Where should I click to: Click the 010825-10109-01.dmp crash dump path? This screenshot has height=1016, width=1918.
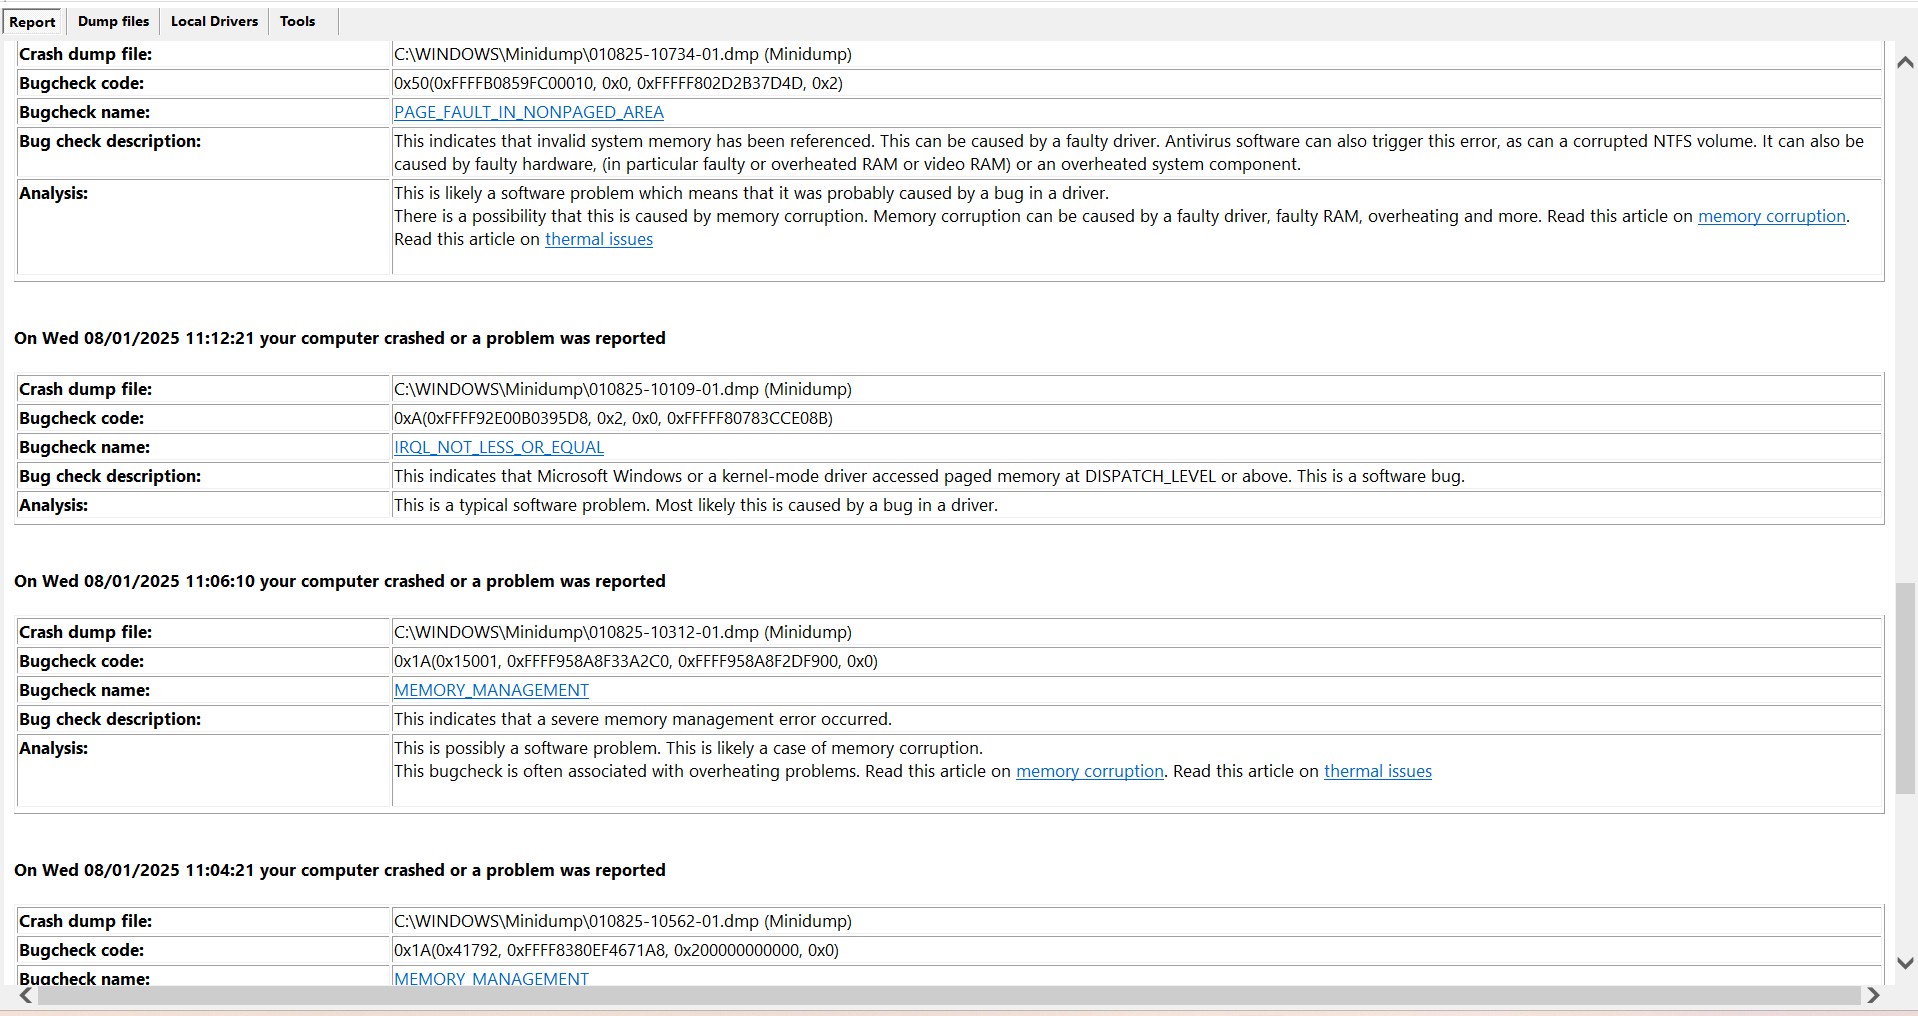click(622, 389)
